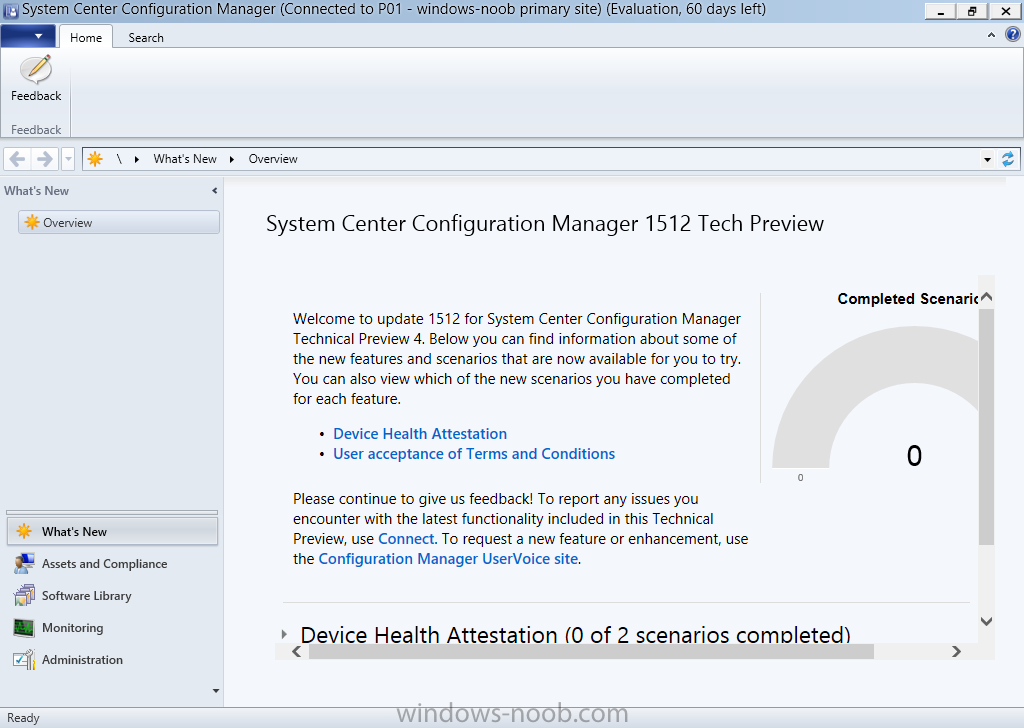Screen dimensions: 1024x728
Task: Open the address bar dropdown arrow
Action: point(987,159)
